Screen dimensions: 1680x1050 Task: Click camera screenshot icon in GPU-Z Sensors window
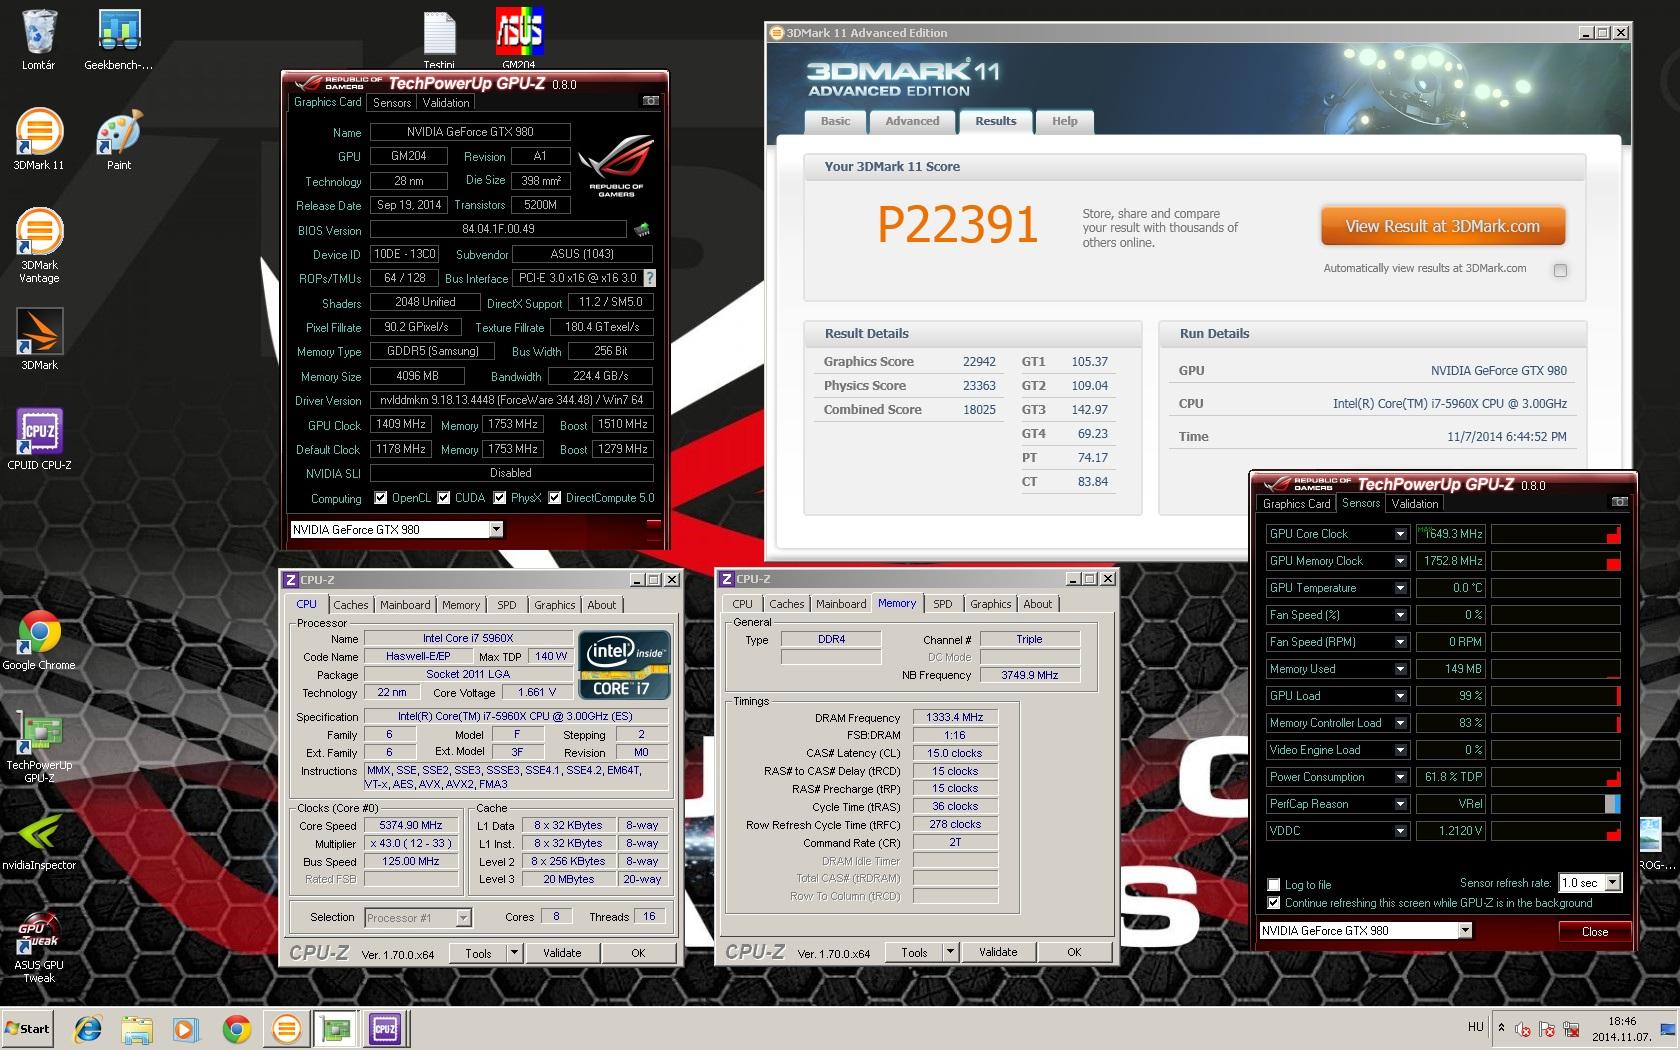[x=1619, y=502]
